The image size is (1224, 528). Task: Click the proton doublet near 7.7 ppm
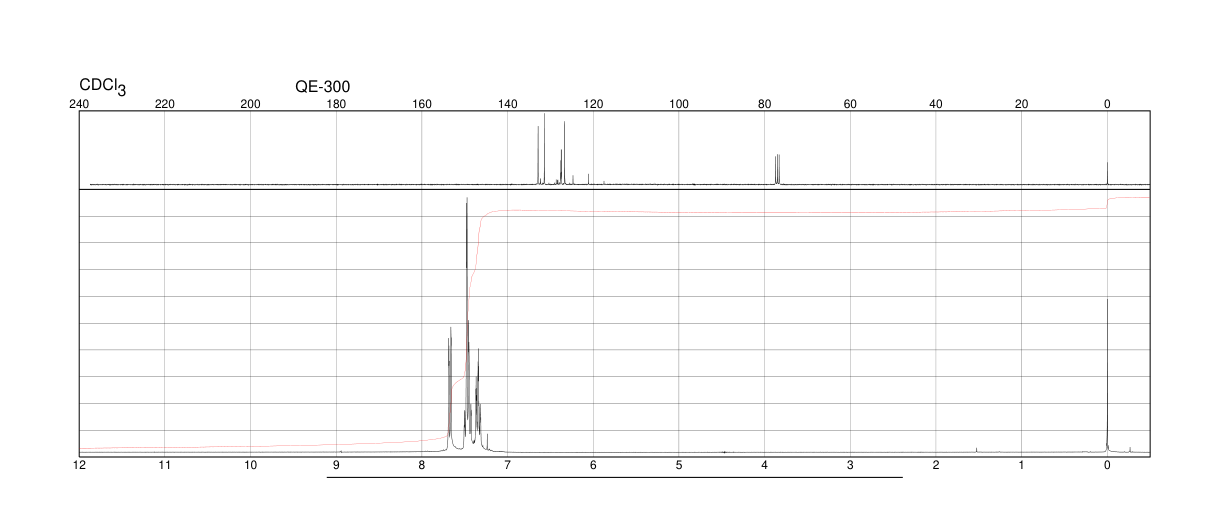click(x=450, y=388)
